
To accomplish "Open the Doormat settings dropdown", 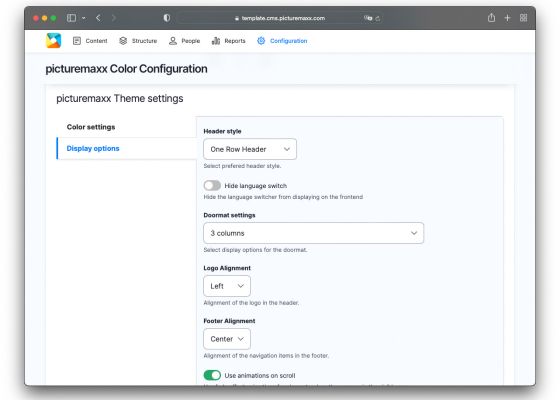I will tap(314, 233).
